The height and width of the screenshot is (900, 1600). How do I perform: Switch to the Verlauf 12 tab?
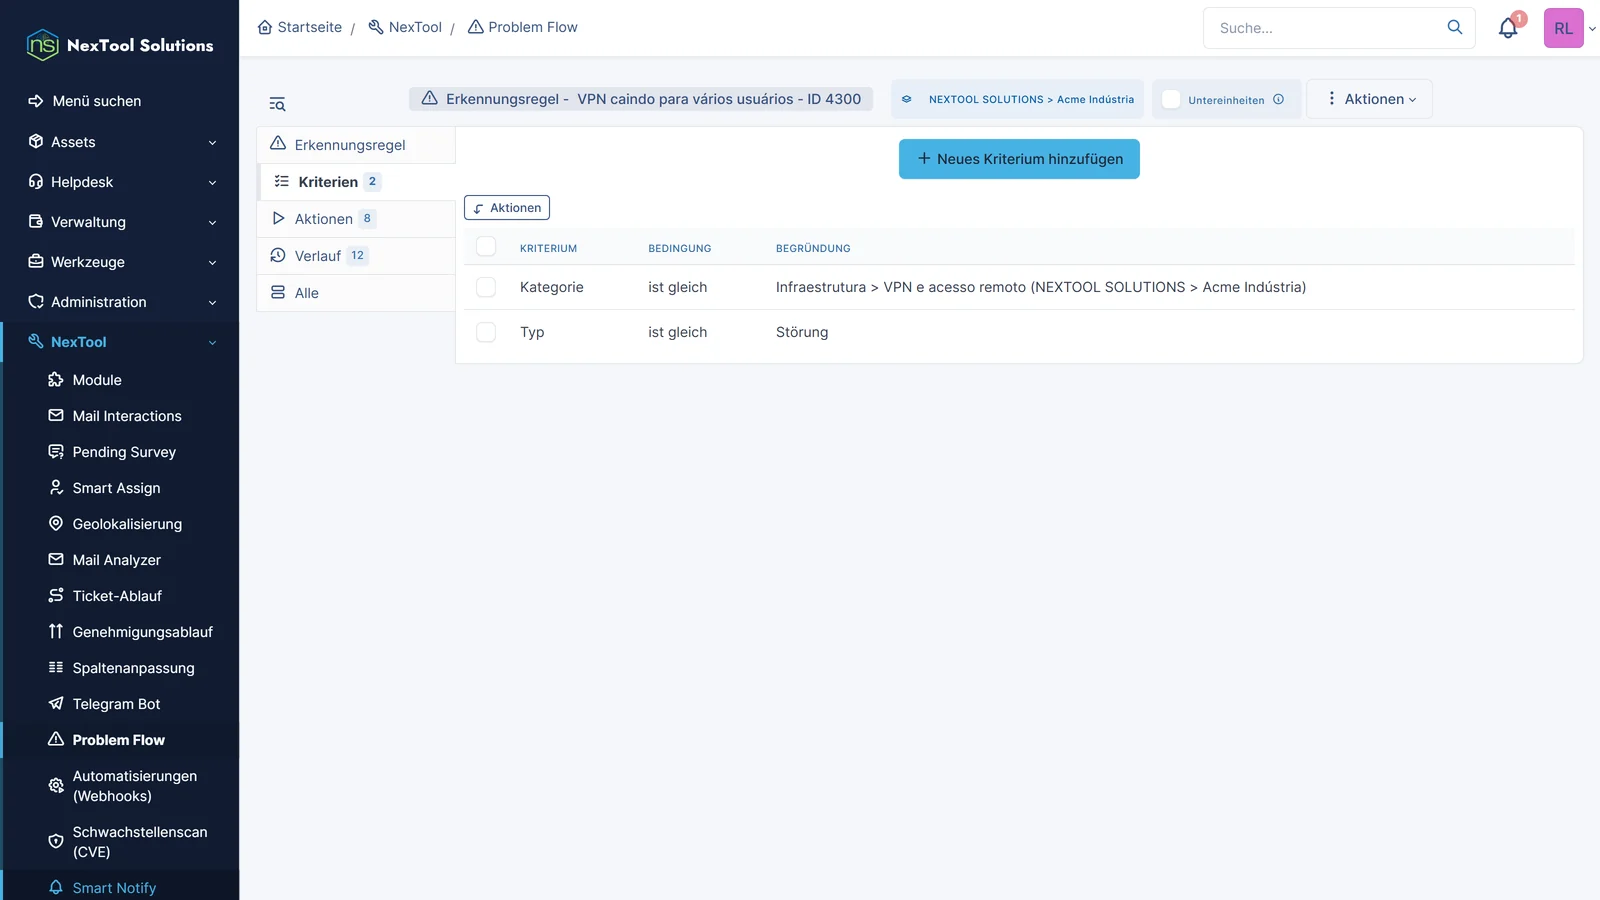[x=356, y=256]
